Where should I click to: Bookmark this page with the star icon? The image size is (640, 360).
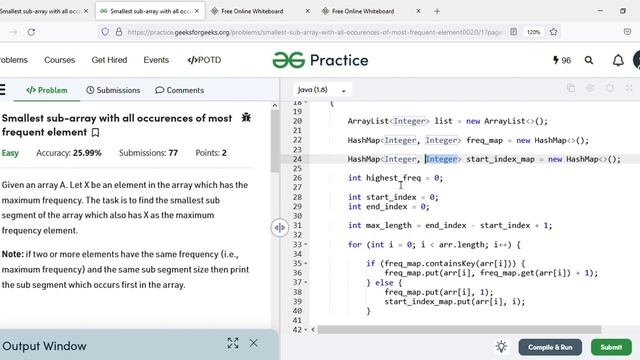pyautogui.click(x=553, y=32)
